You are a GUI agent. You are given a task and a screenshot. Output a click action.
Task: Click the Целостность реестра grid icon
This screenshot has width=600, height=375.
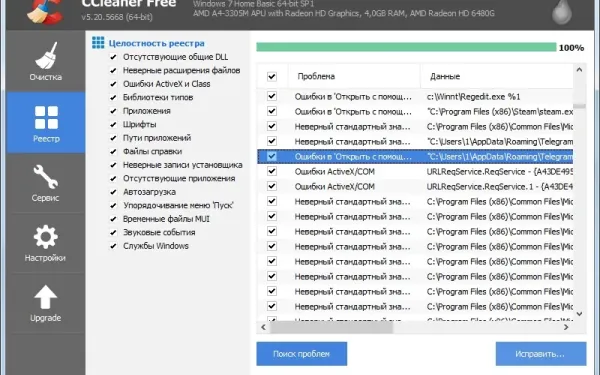click(98, 43)
